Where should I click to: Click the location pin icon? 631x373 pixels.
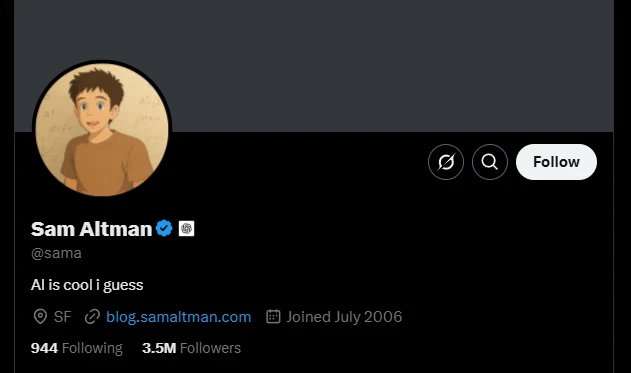tap(40, 317)
